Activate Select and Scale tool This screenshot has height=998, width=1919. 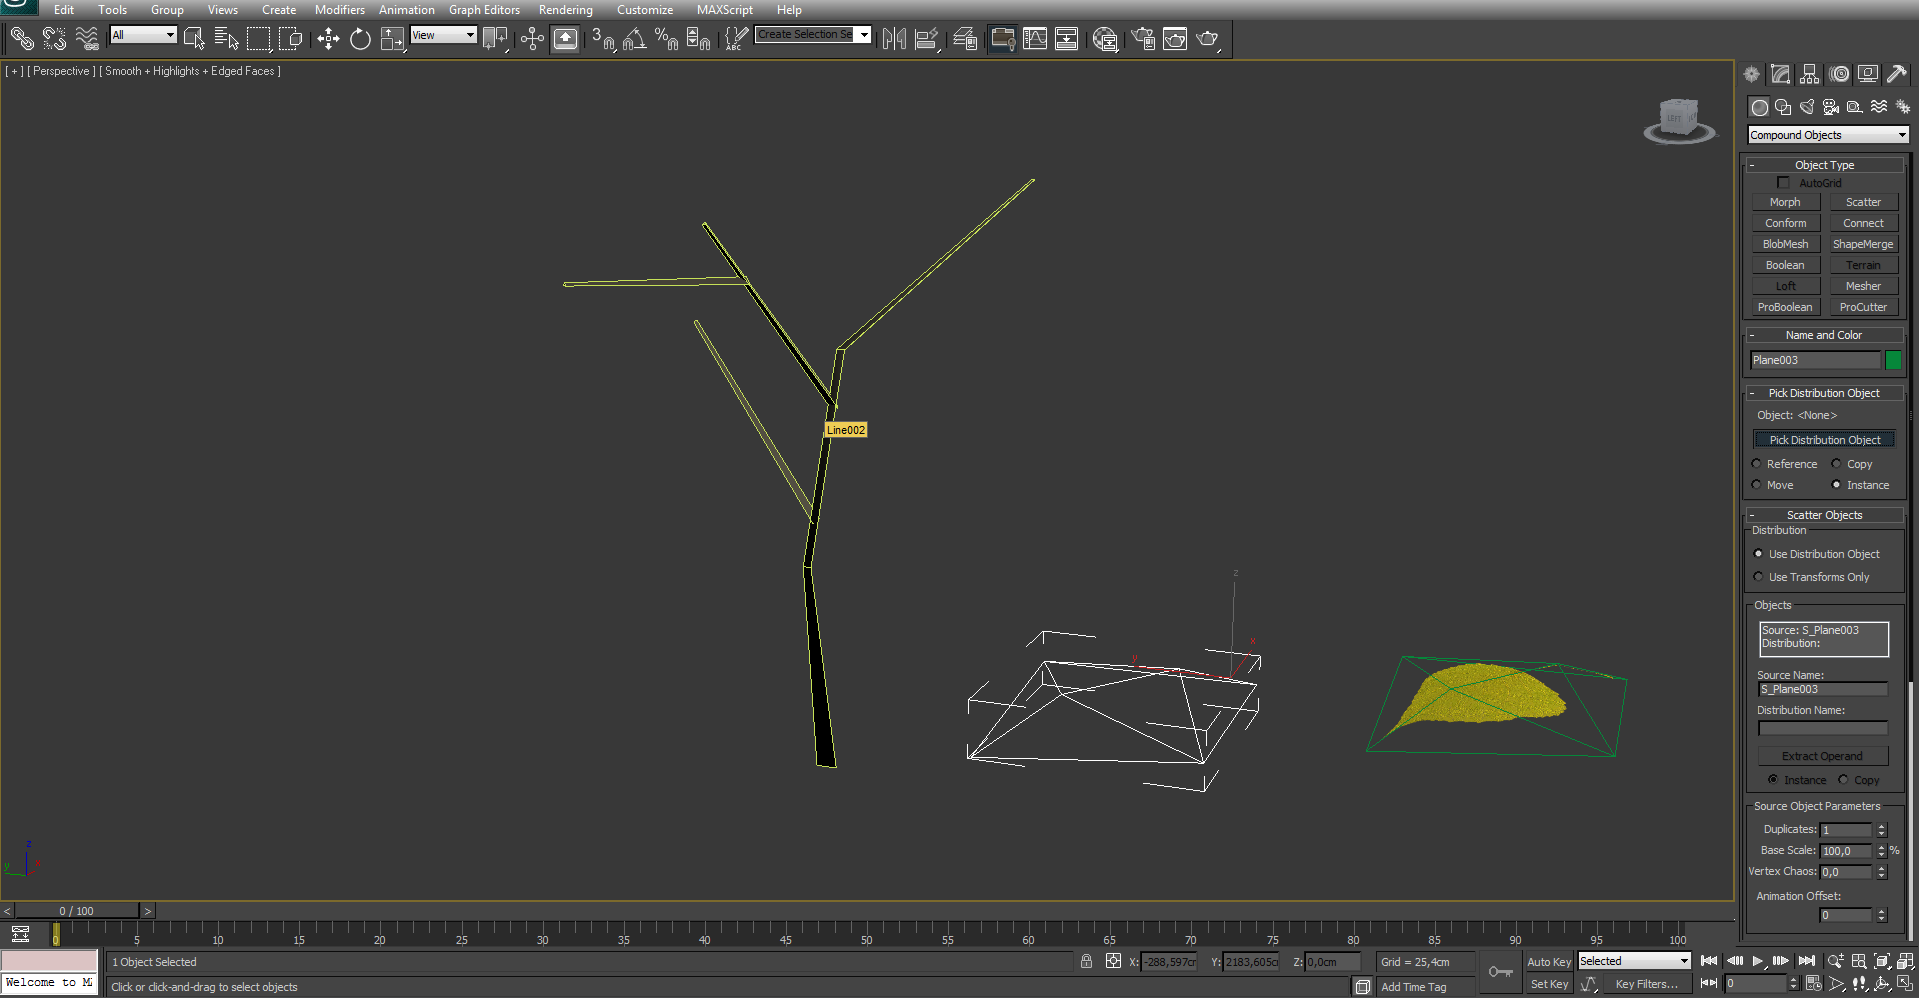coord(392,39)
